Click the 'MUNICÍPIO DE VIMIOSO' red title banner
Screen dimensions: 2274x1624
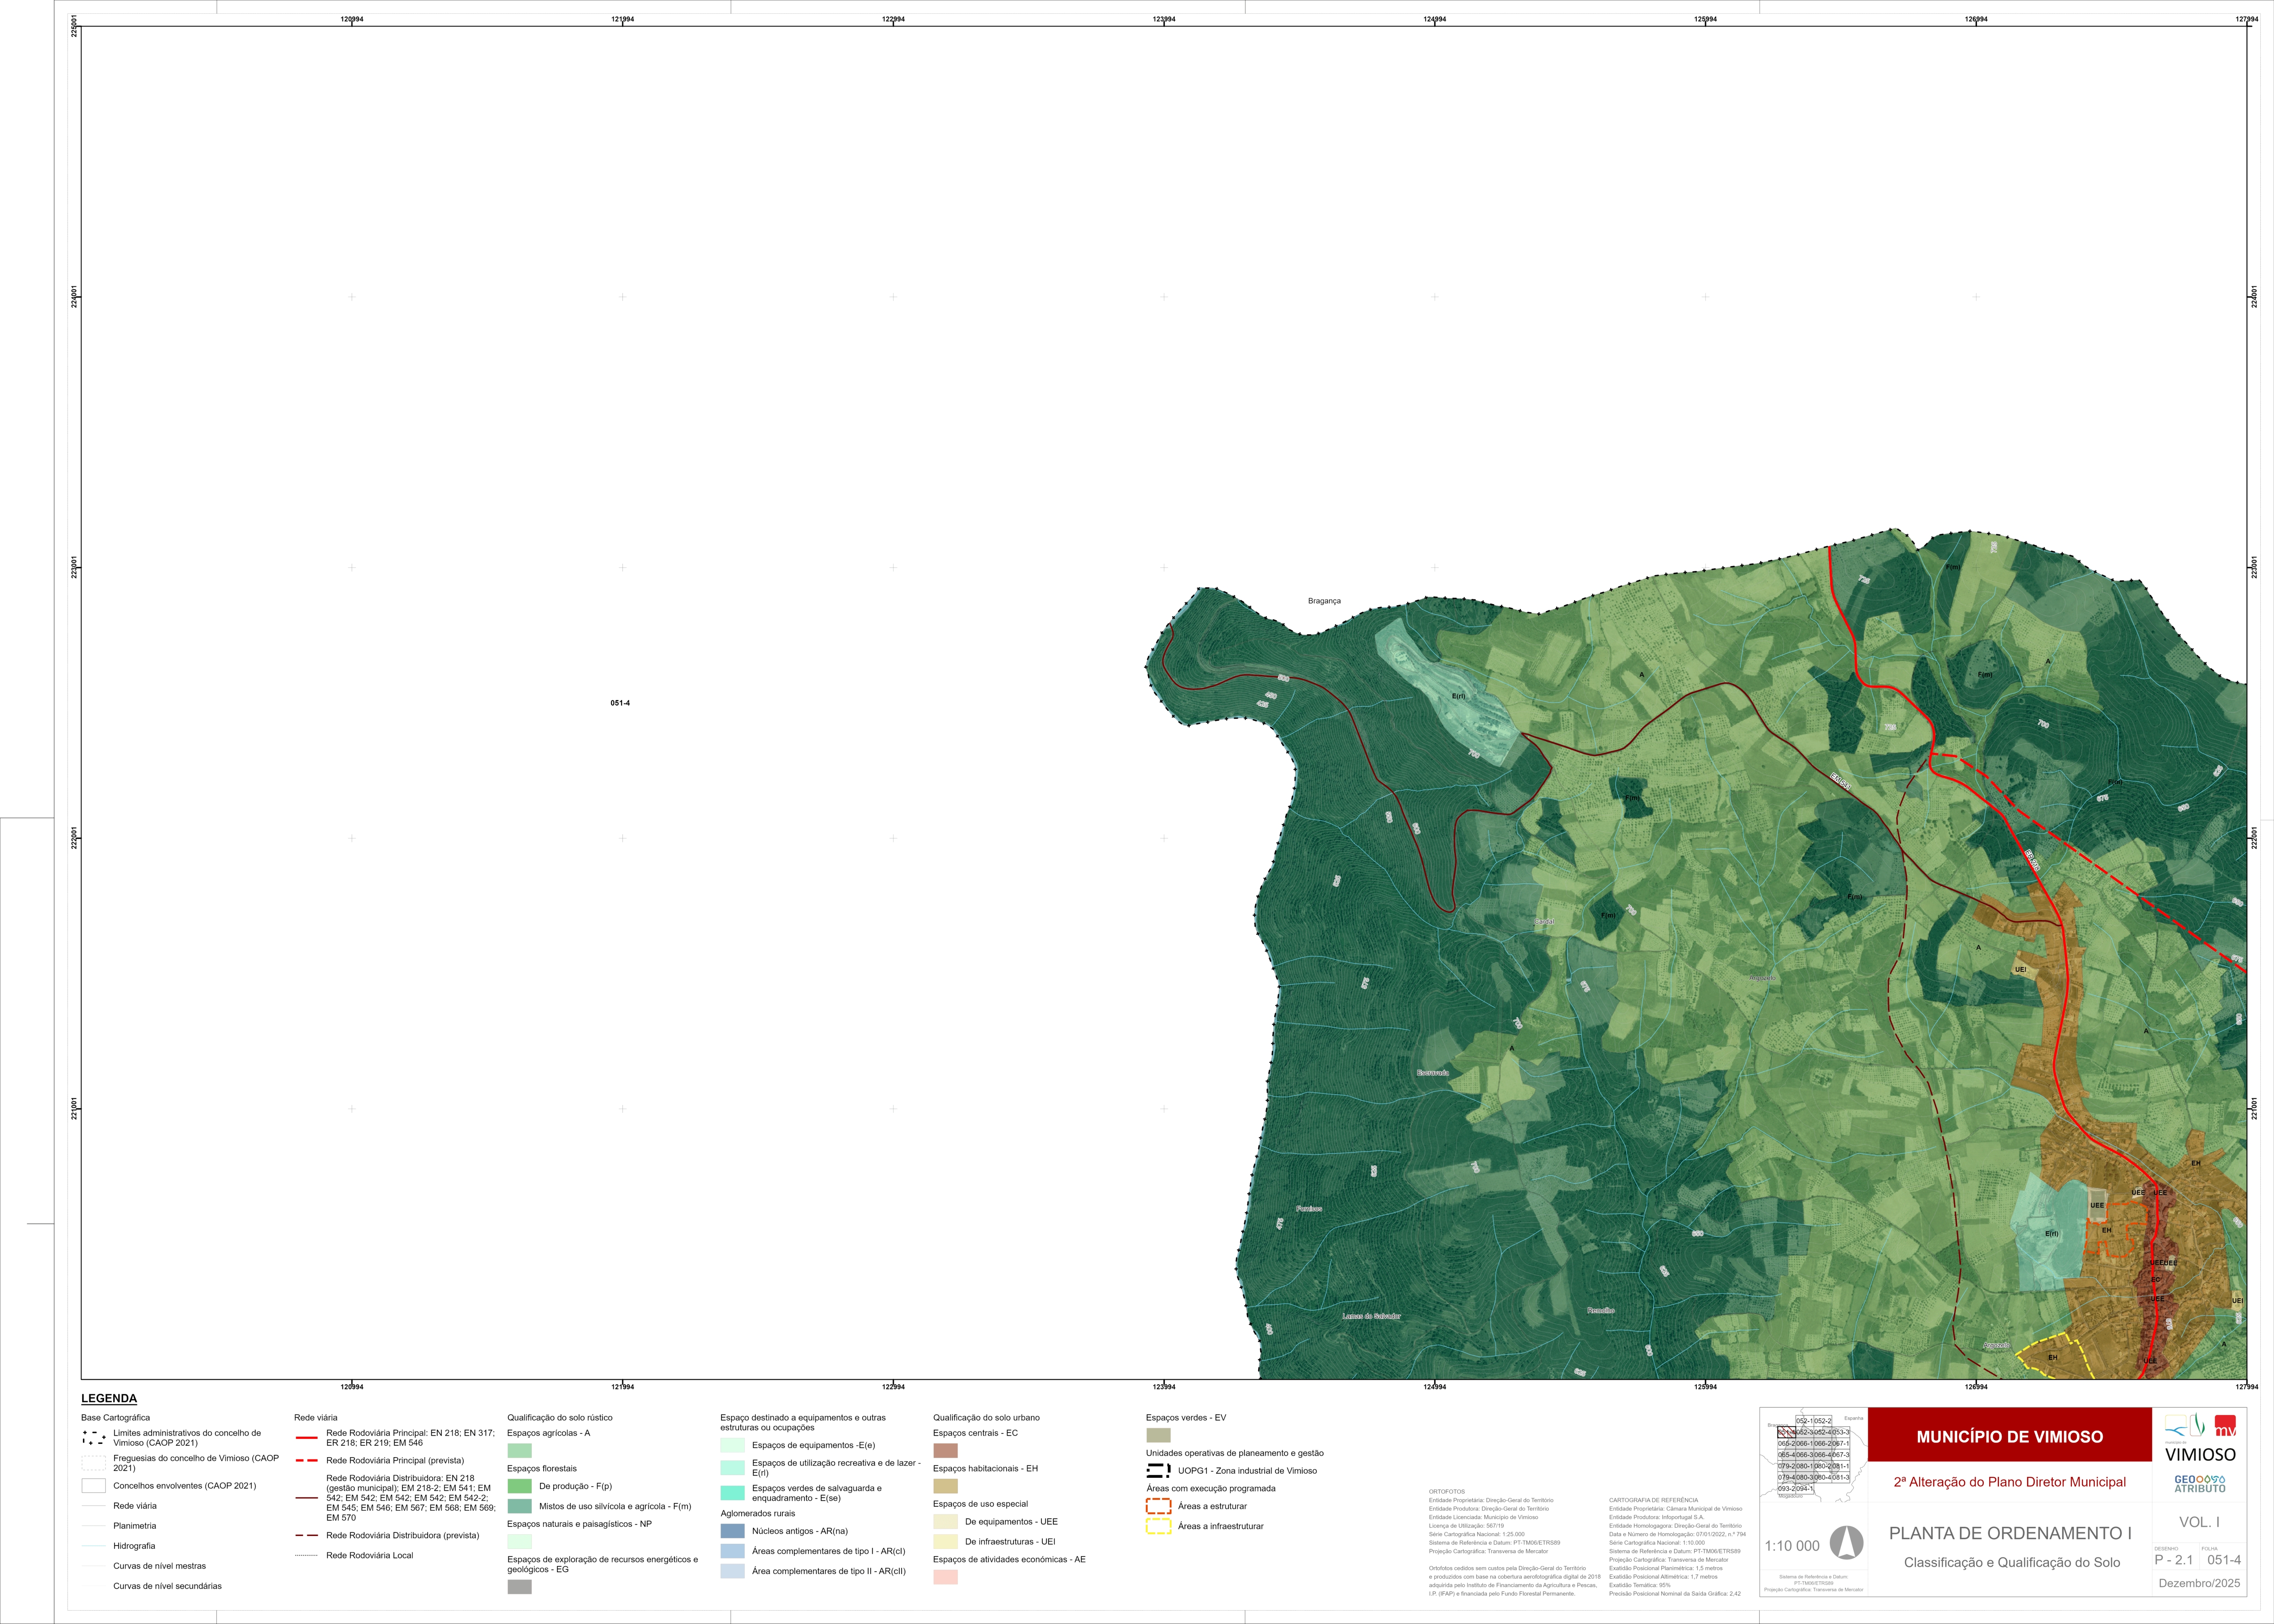[2009, 1436]
